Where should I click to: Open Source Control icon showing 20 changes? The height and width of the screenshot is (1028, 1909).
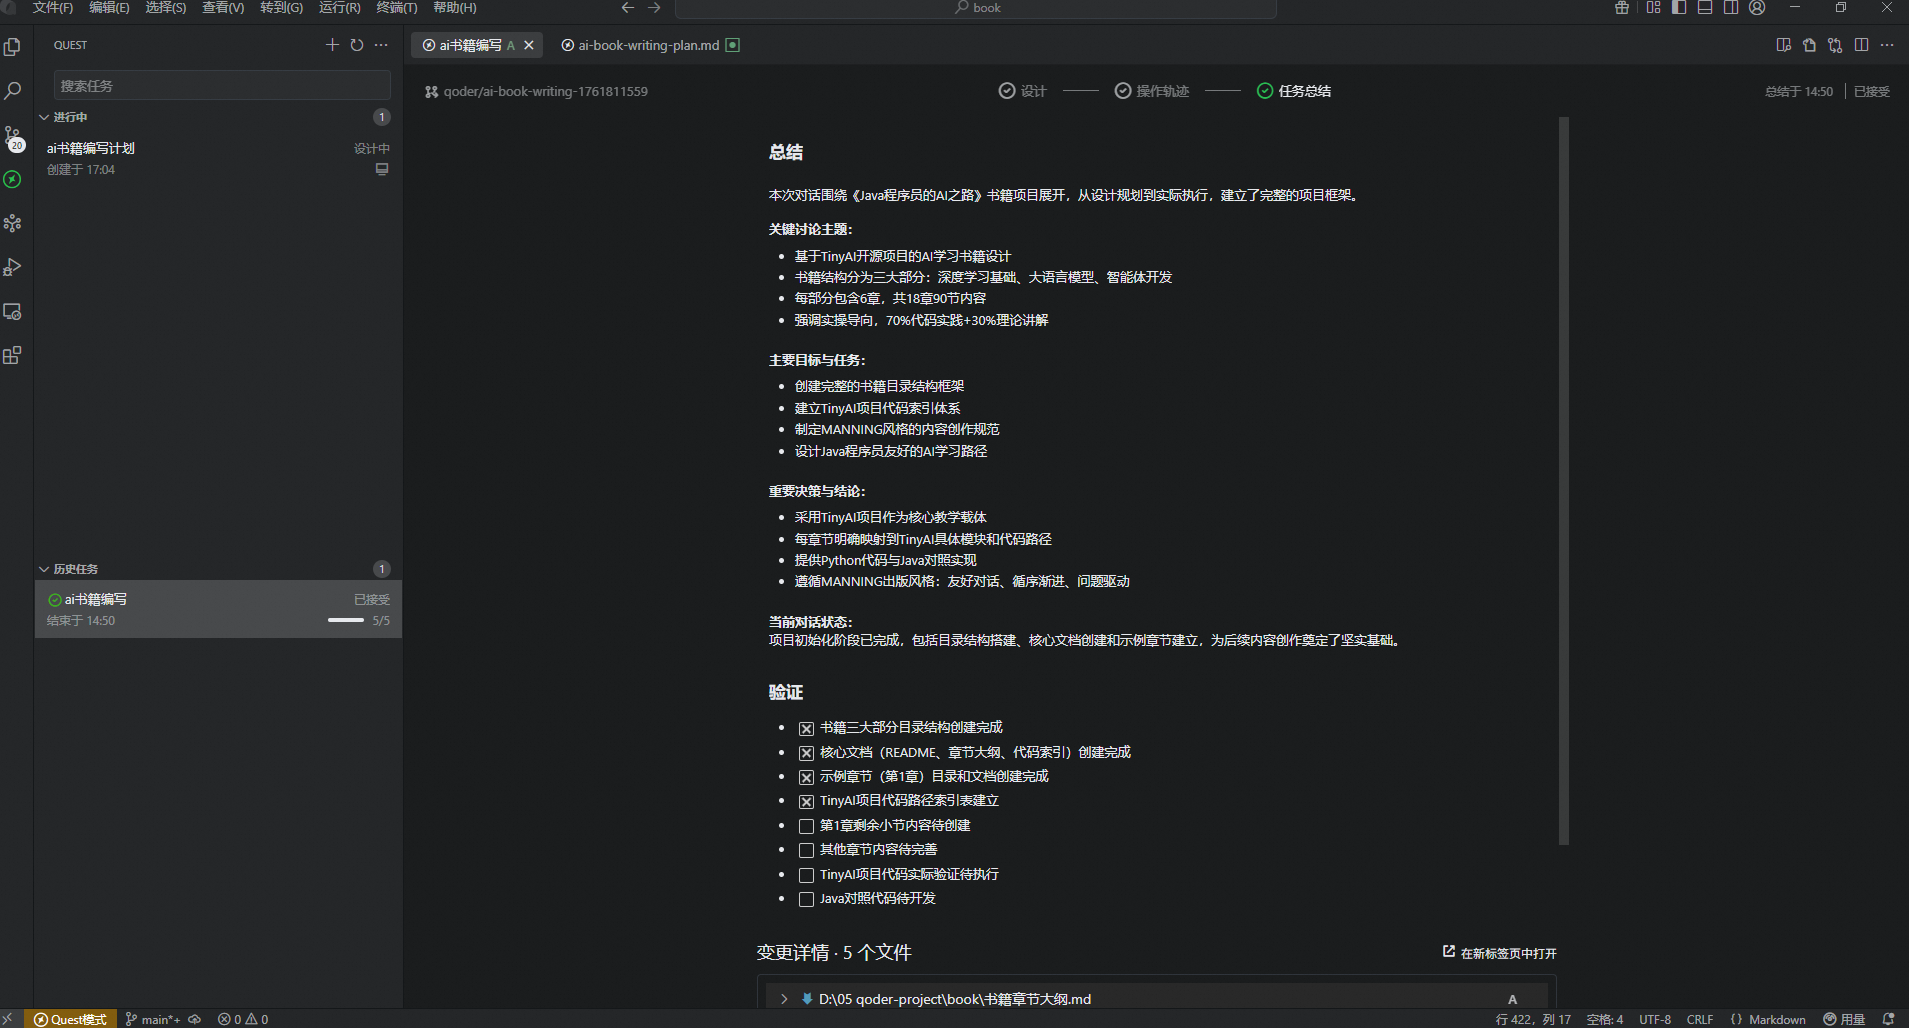click(13, 135)
